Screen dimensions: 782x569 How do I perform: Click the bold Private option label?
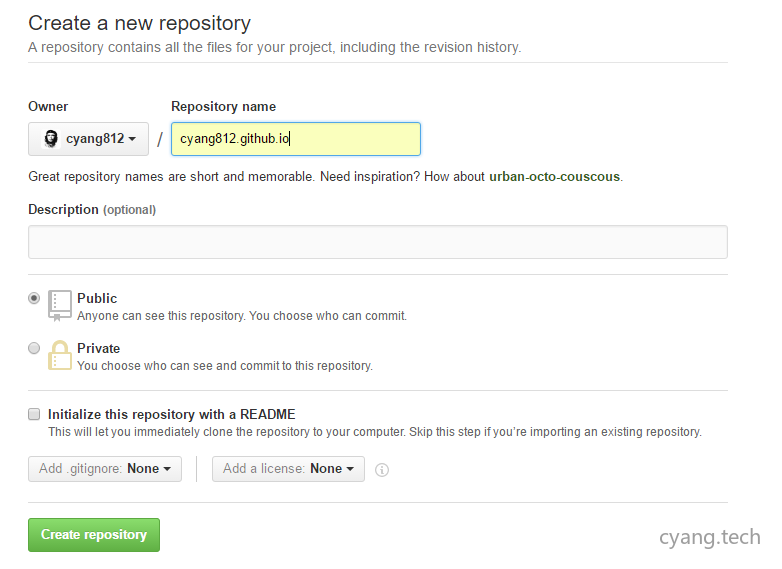click(x=98, y=348)
